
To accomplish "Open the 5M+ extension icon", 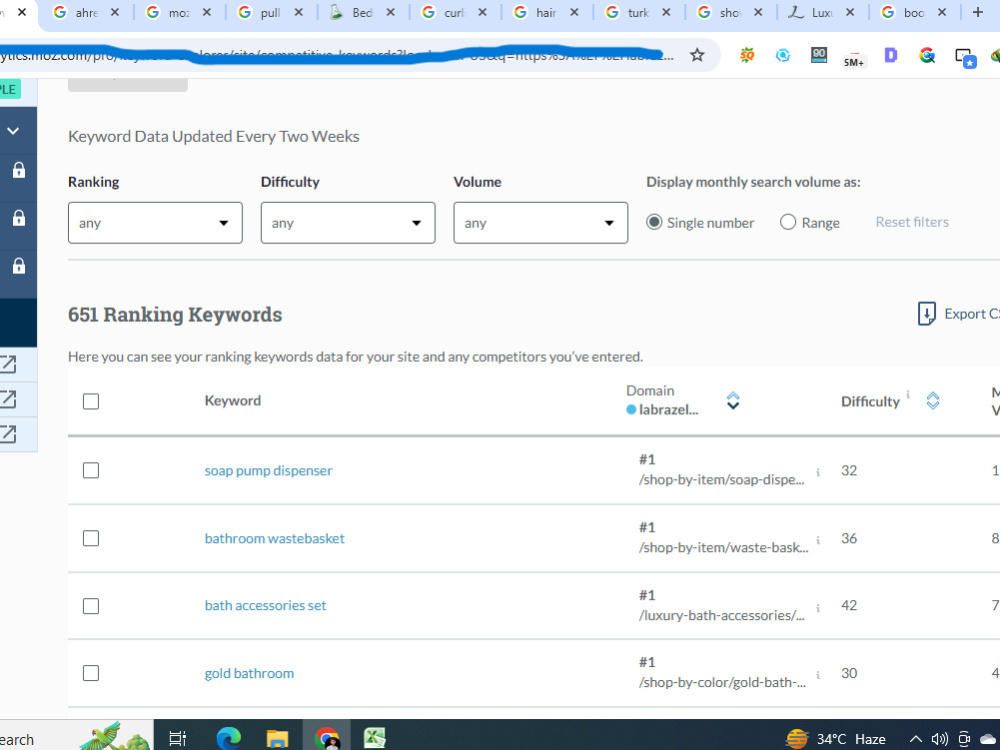I will [x=854, y=59].
